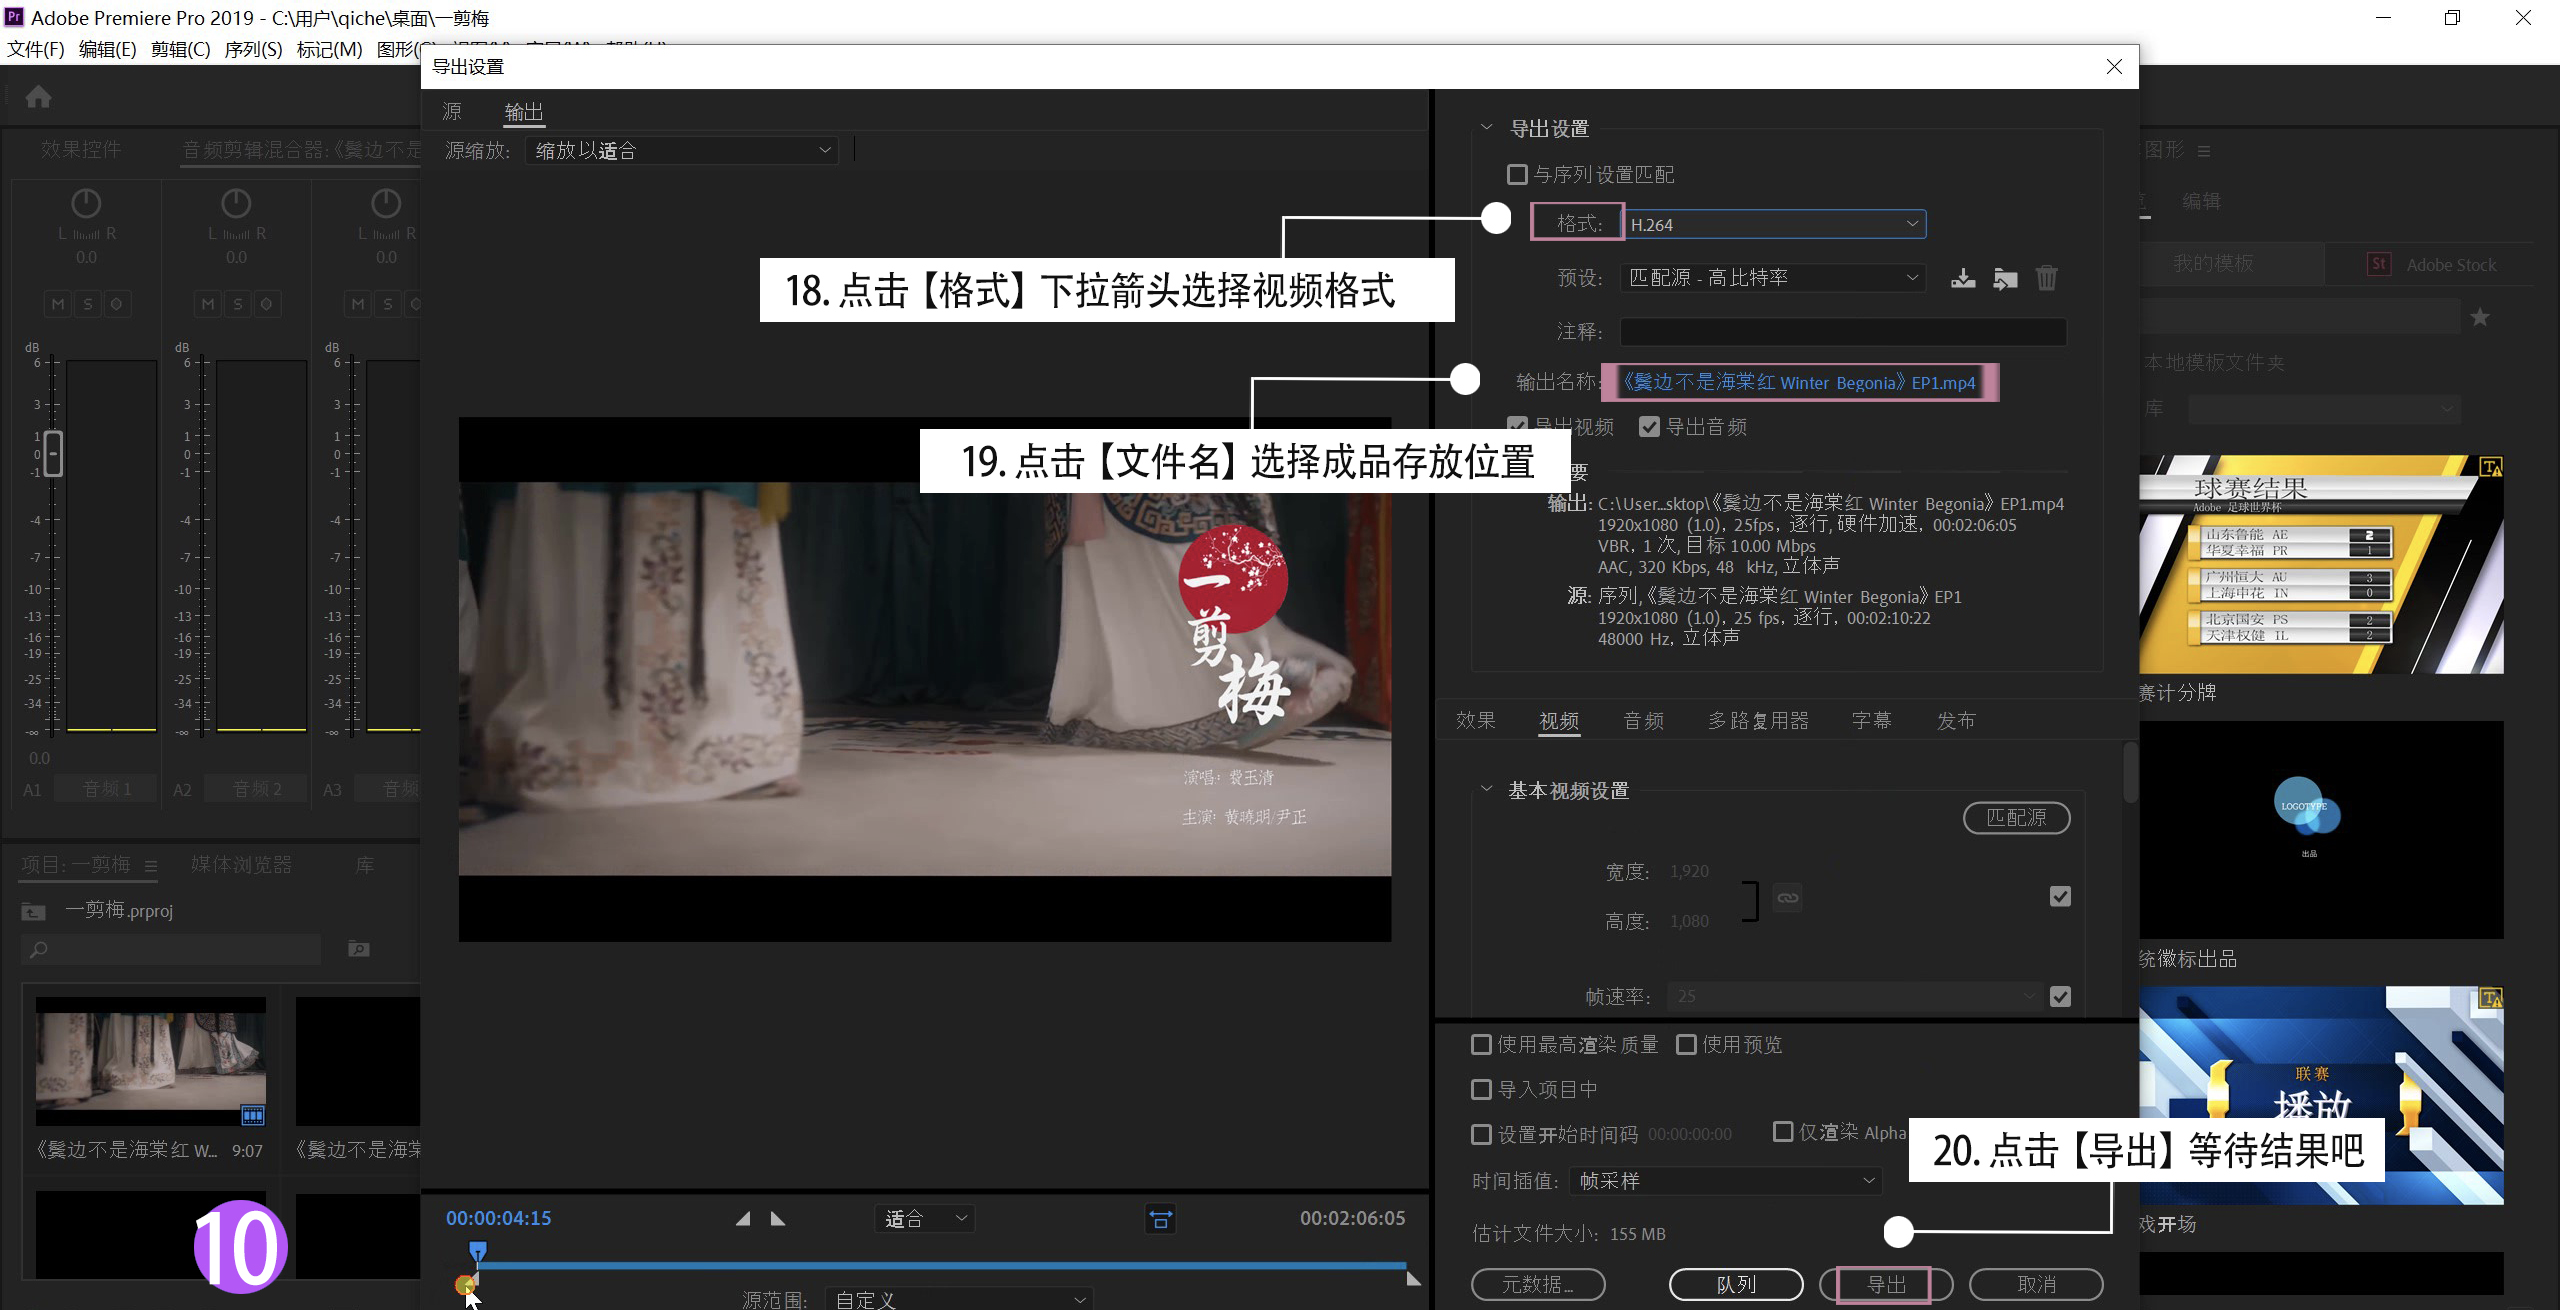
Task: Click the 元数据 button
Action: pyautogui.click(x=1538, y=1284)
